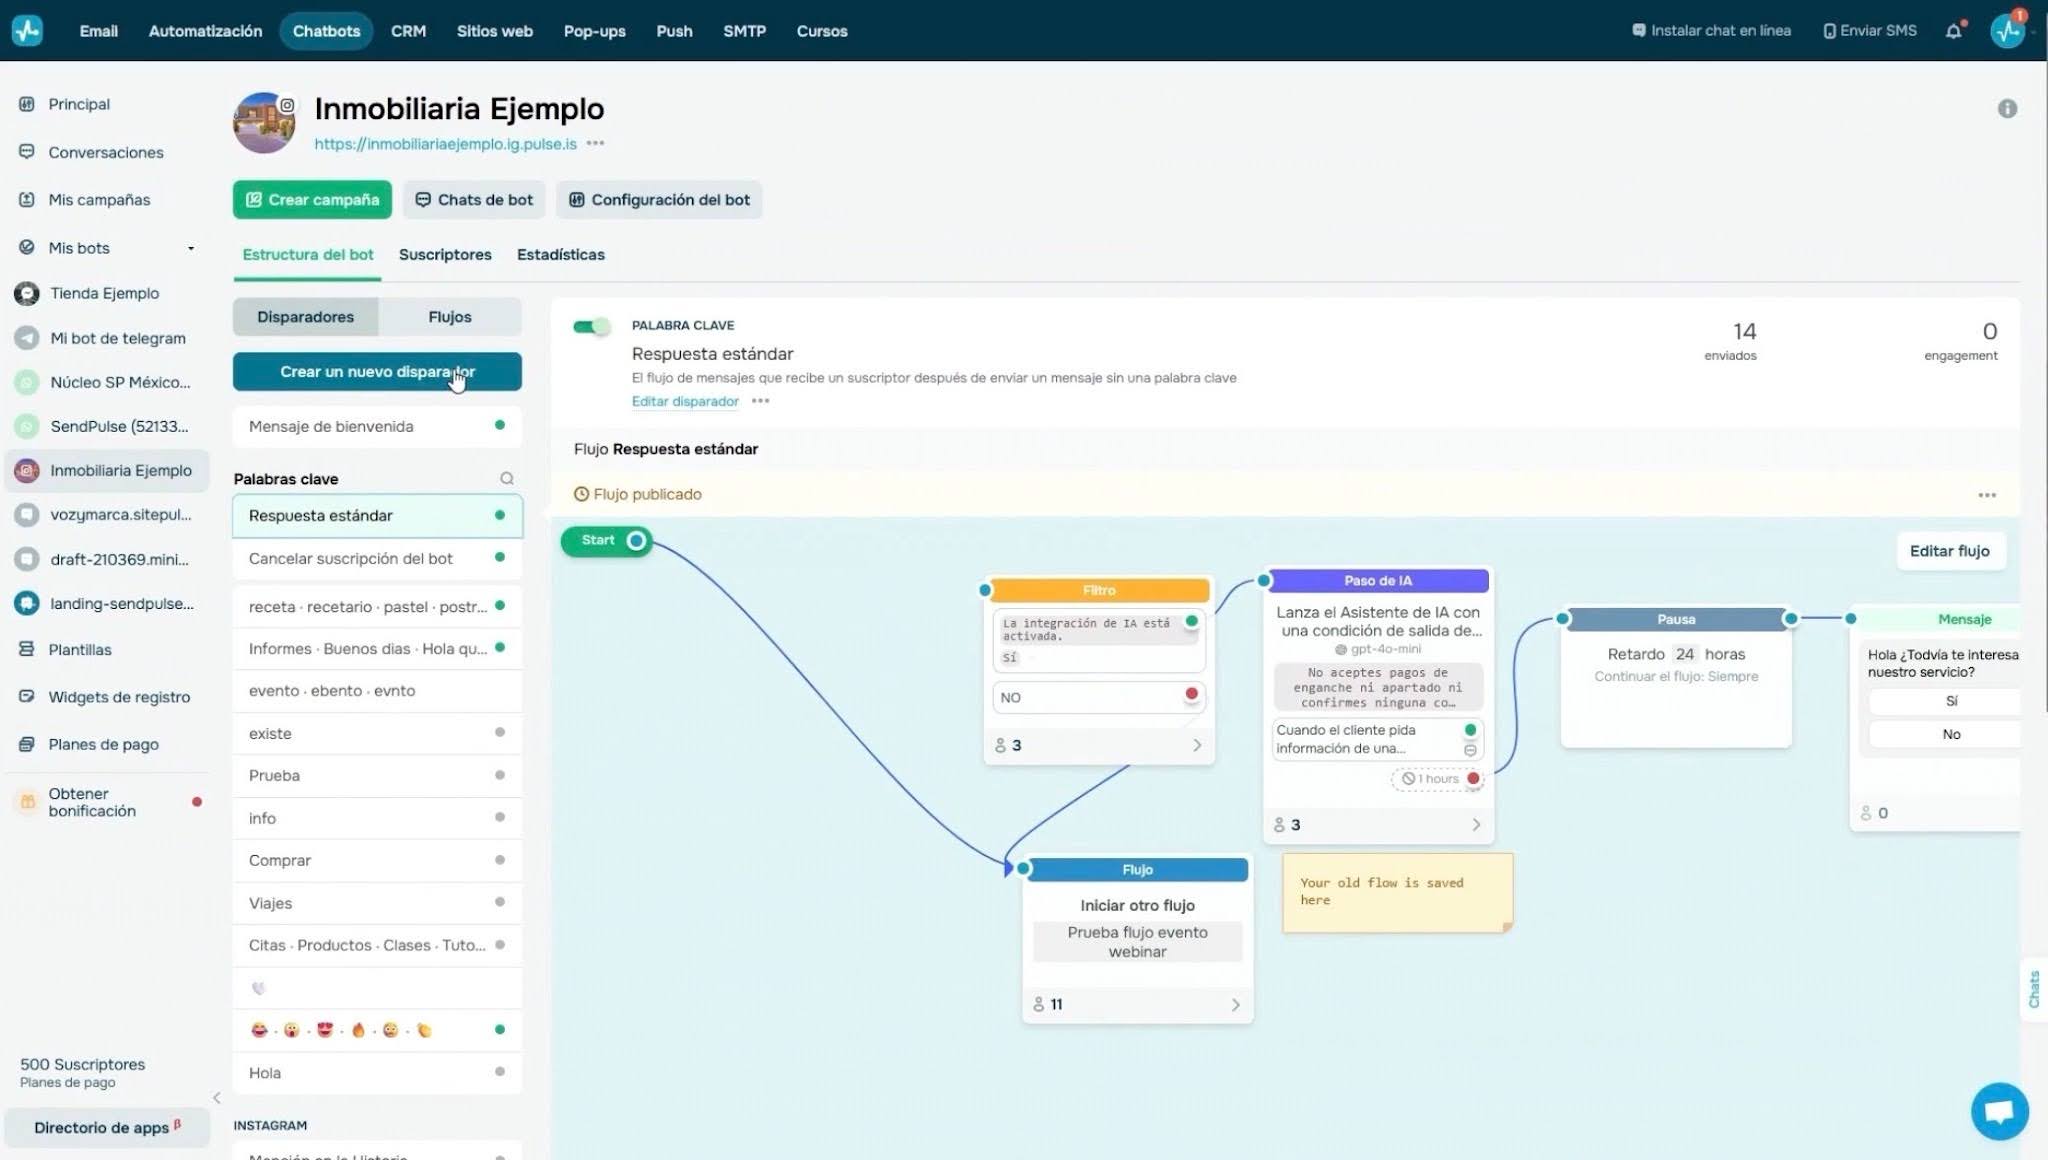
Task: Open the live chat support bubble
Action: (1999, 1111)
